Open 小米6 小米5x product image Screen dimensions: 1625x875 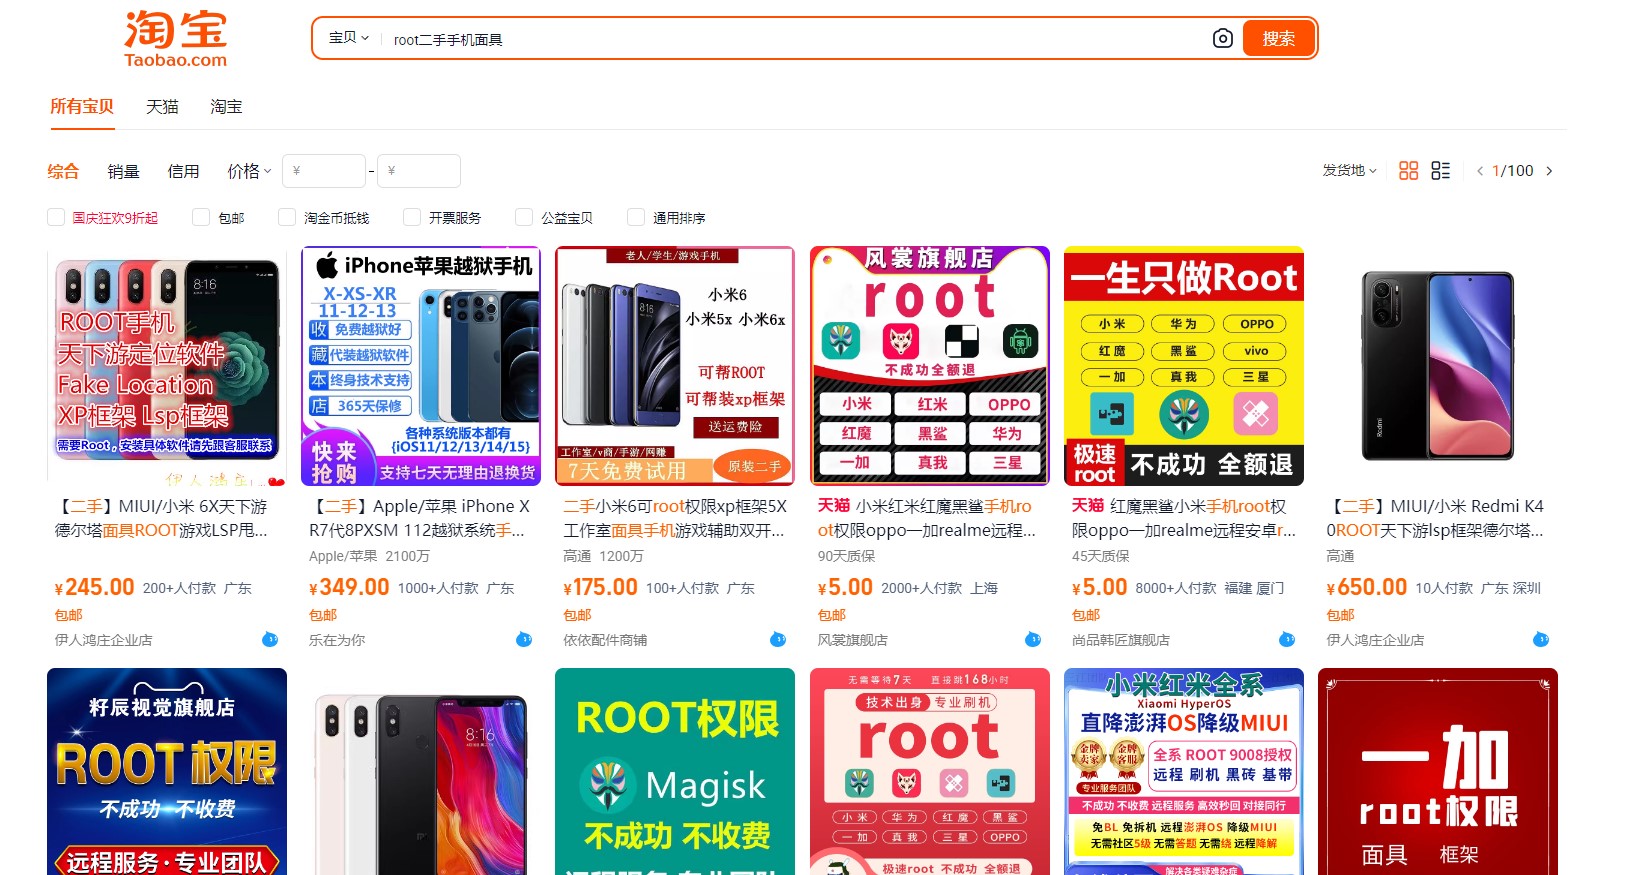point(675,366)
